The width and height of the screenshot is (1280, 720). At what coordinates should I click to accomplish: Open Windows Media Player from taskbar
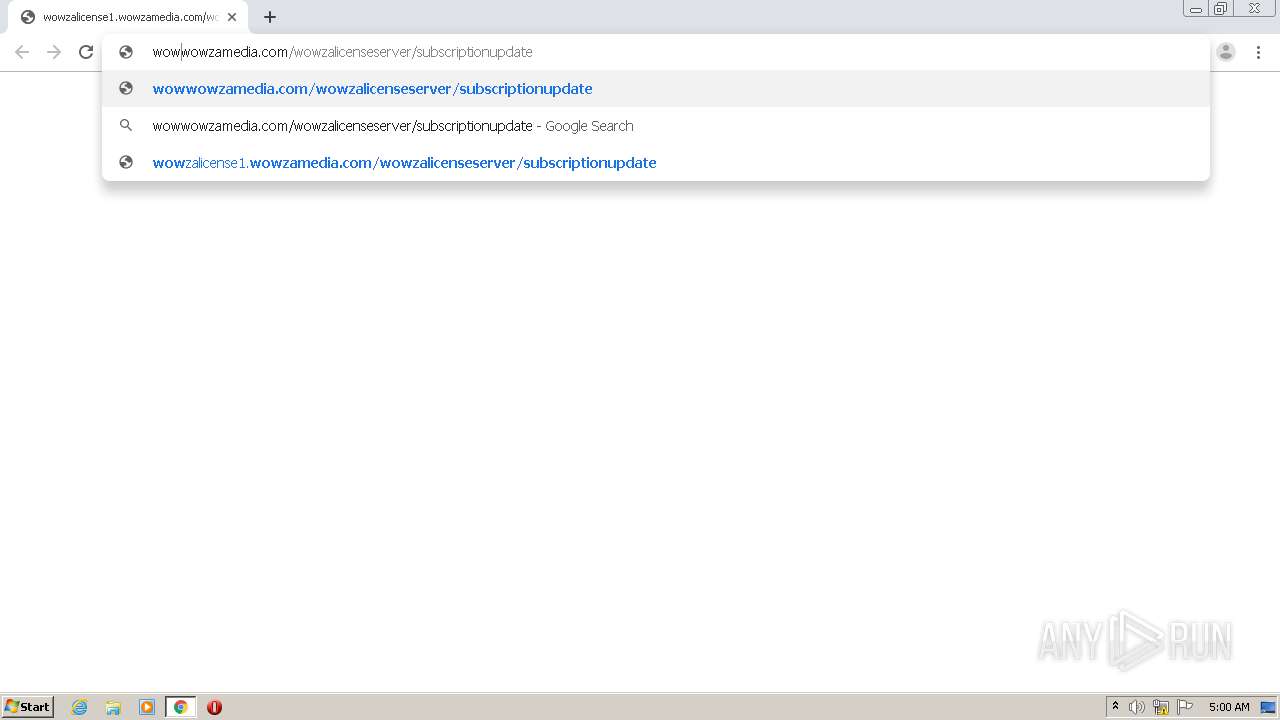tap(147, 707)
